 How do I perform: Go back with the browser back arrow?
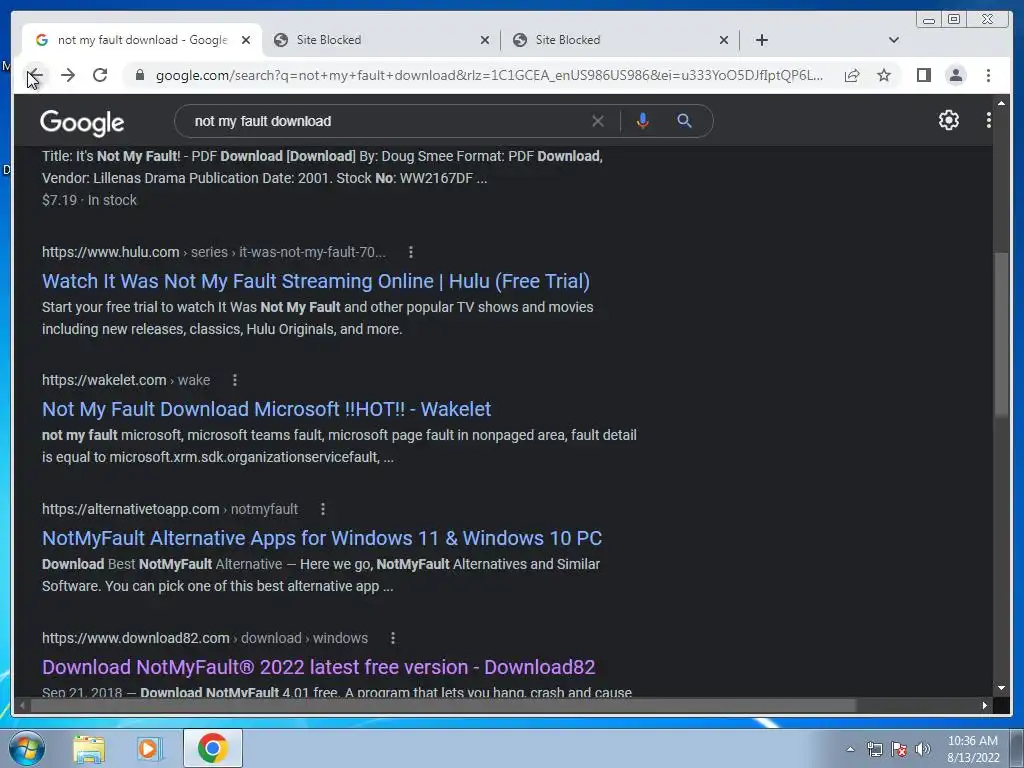(x=35, y=75)
